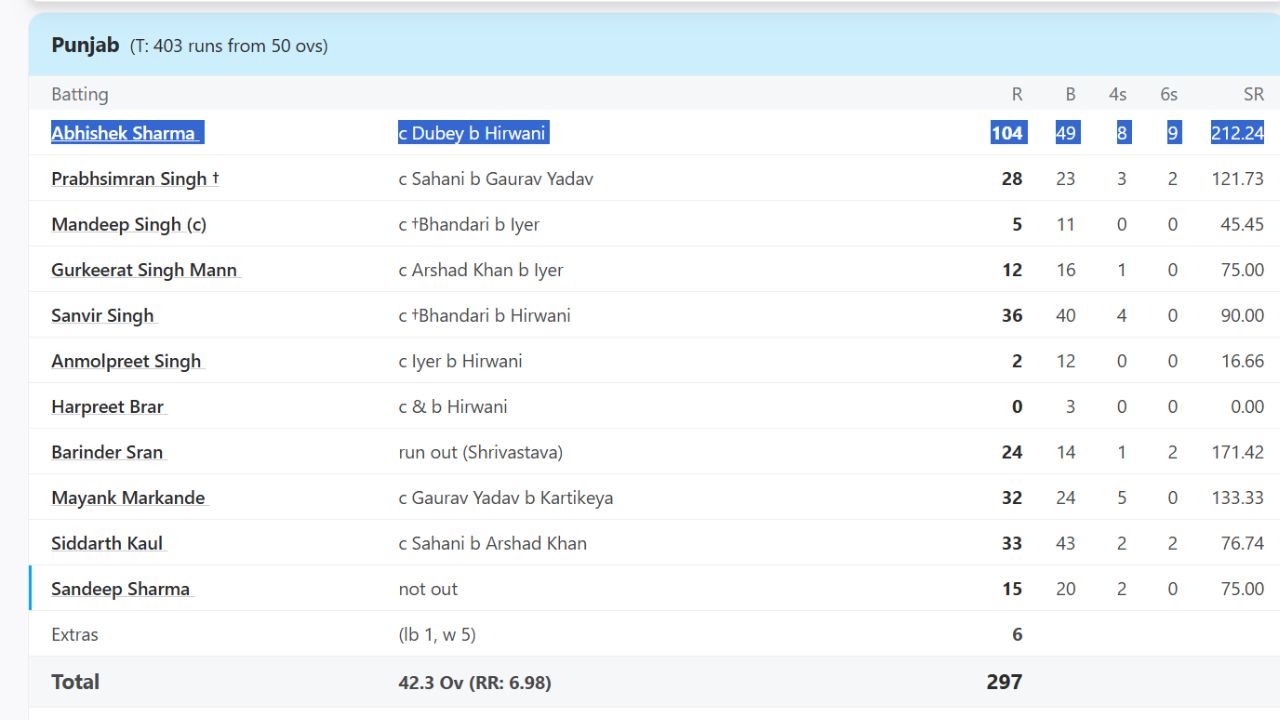The width and height of the screenshot is (1280, 720).
Task: Open Sandeep Sharma player page
Action: tap(120, 589)
